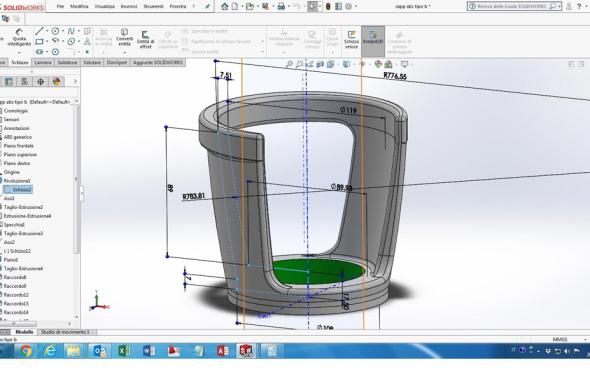Click the Print icon
Viewport: 590px width, 390px height.
[x=281, y=6]
